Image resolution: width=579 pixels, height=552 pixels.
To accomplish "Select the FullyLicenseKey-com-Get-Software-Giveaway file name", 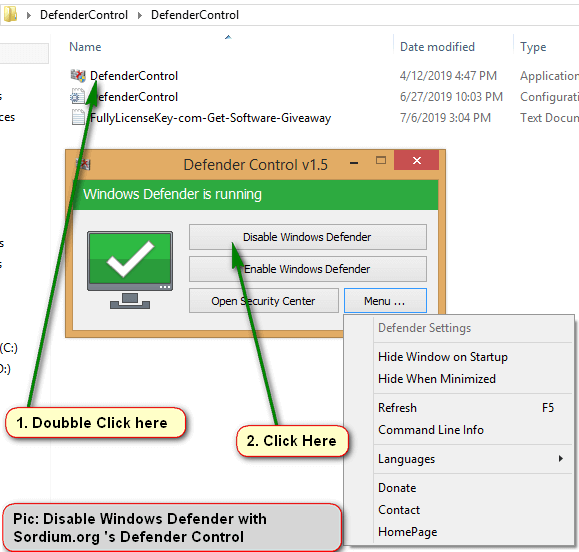I will tap(210, 118).
